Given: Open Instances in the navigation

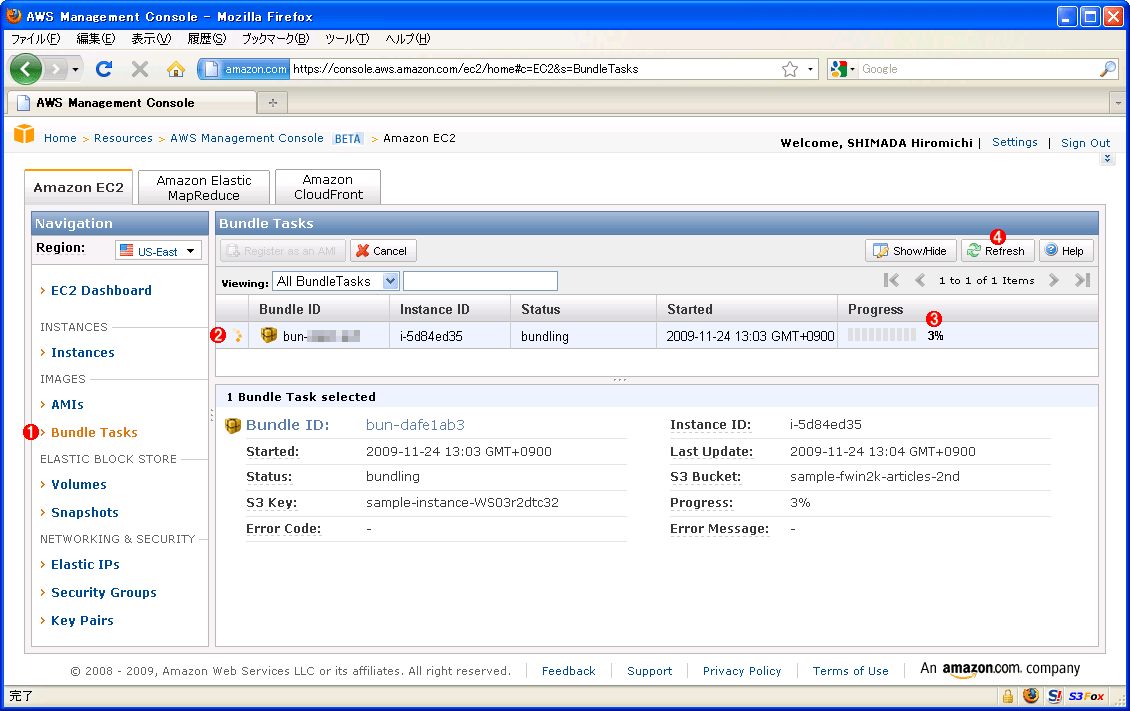Looking at the screenshot, I should pos(82,352).
